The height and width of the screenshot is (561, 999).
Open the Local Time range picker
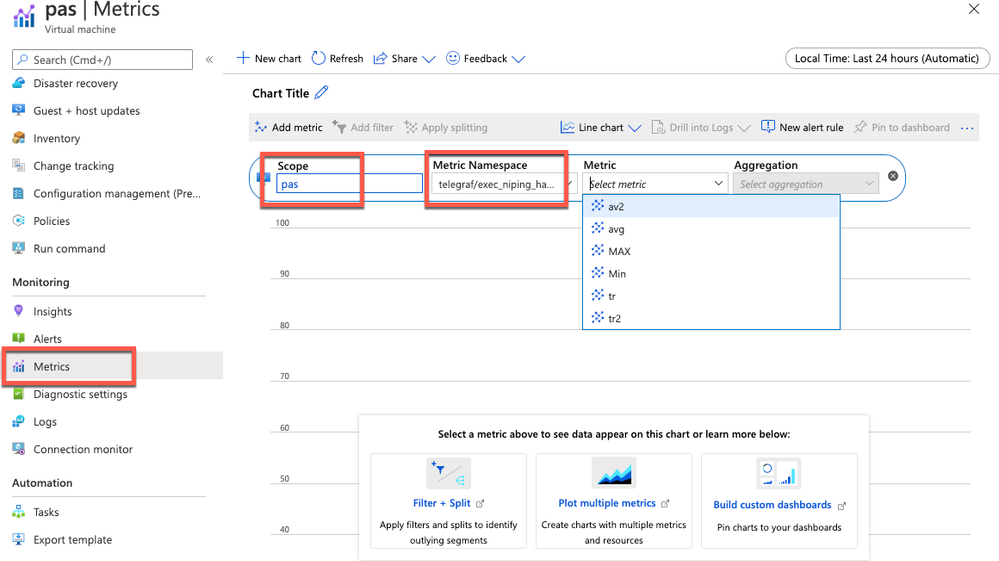coord(887,58)
